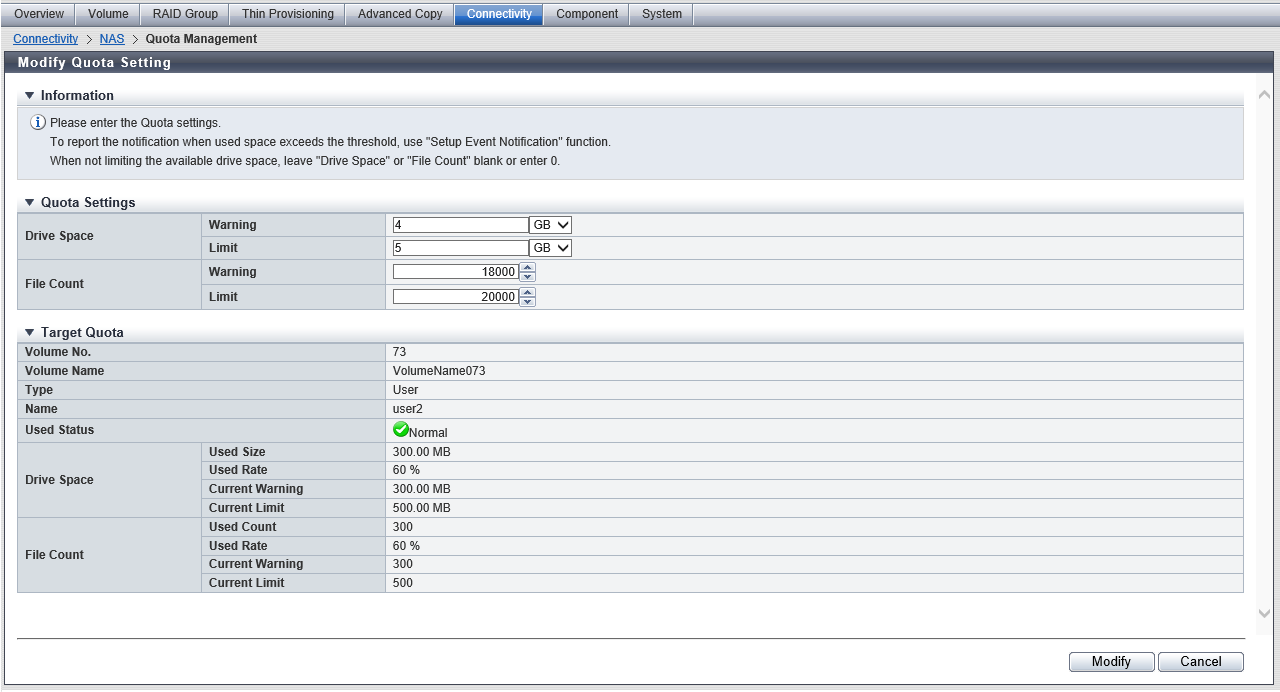Image resolution: width=1280 pixels, height=692 pixels.
Task: Click the Drive Space Warning input field
Action: click(x=460, y=225)
